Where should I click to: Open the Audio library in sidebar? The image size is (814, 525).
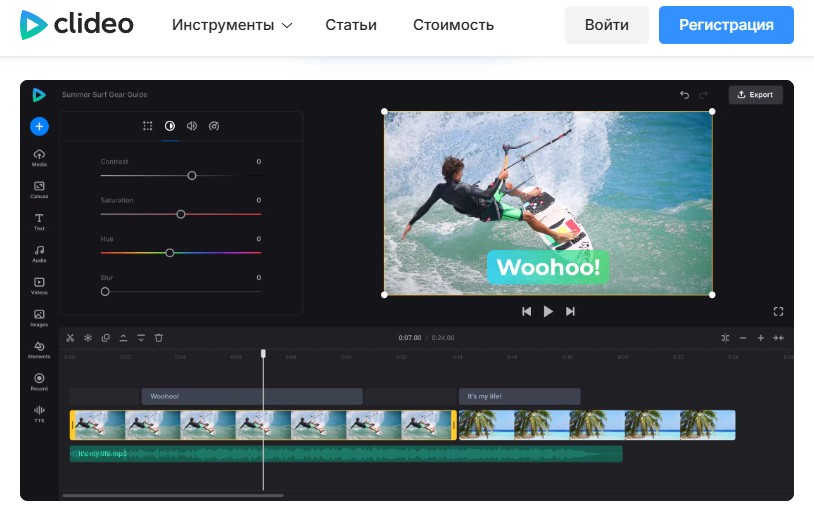(39, 253)
